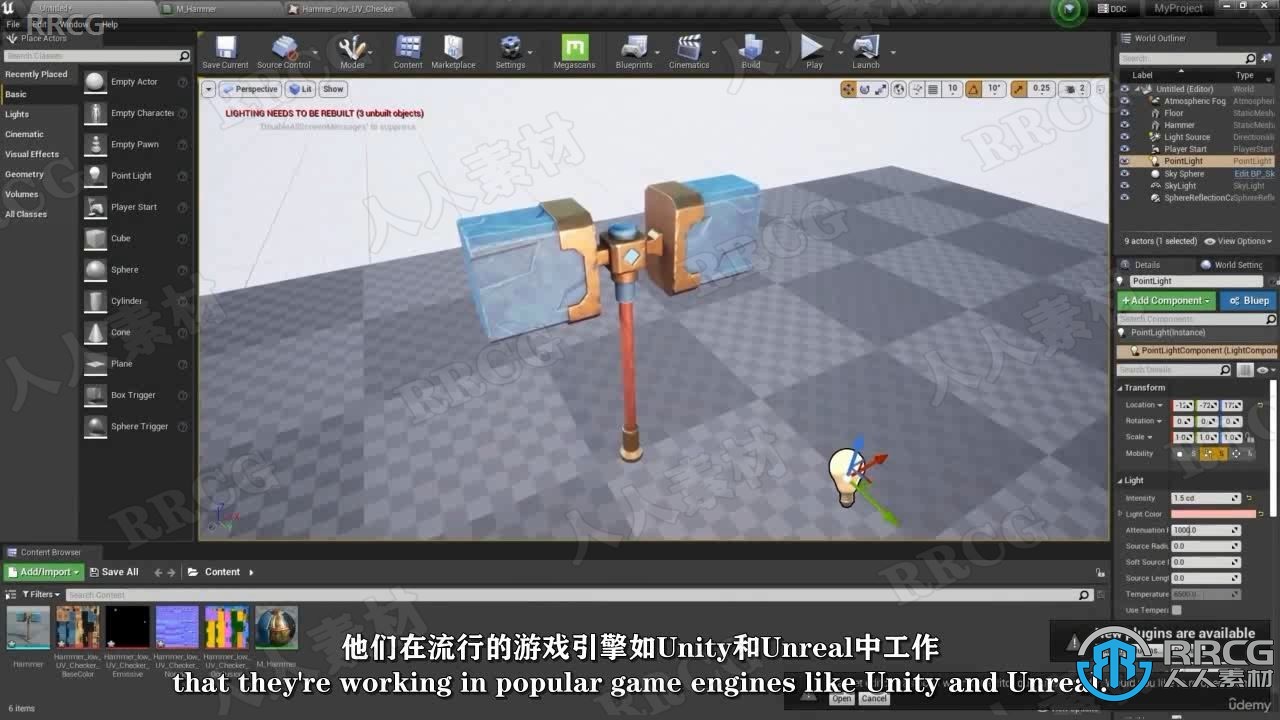Open the Light Color swatch picker
Viewport: 1280px width, 720px height.
click(x=1213, y=514)
